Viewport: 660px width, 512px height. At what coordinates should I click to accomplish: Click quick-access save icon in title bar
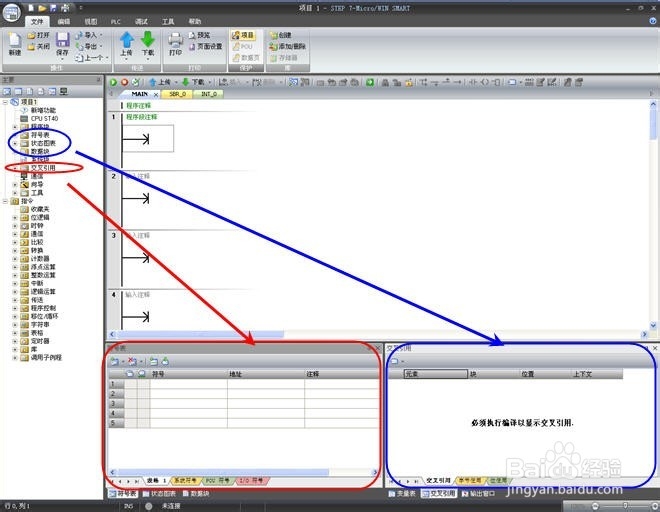53,8
